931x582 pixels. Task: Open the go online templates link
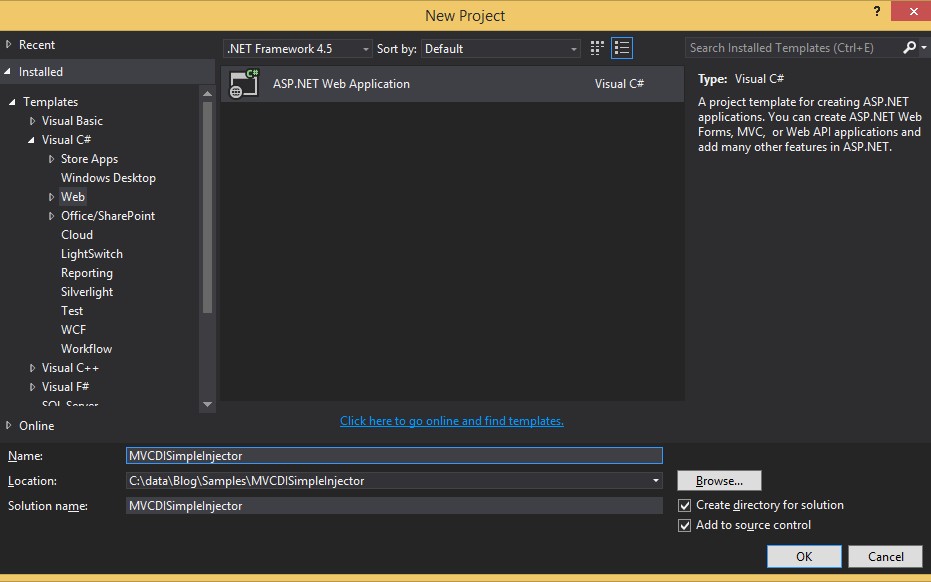(x=452, y=421)
